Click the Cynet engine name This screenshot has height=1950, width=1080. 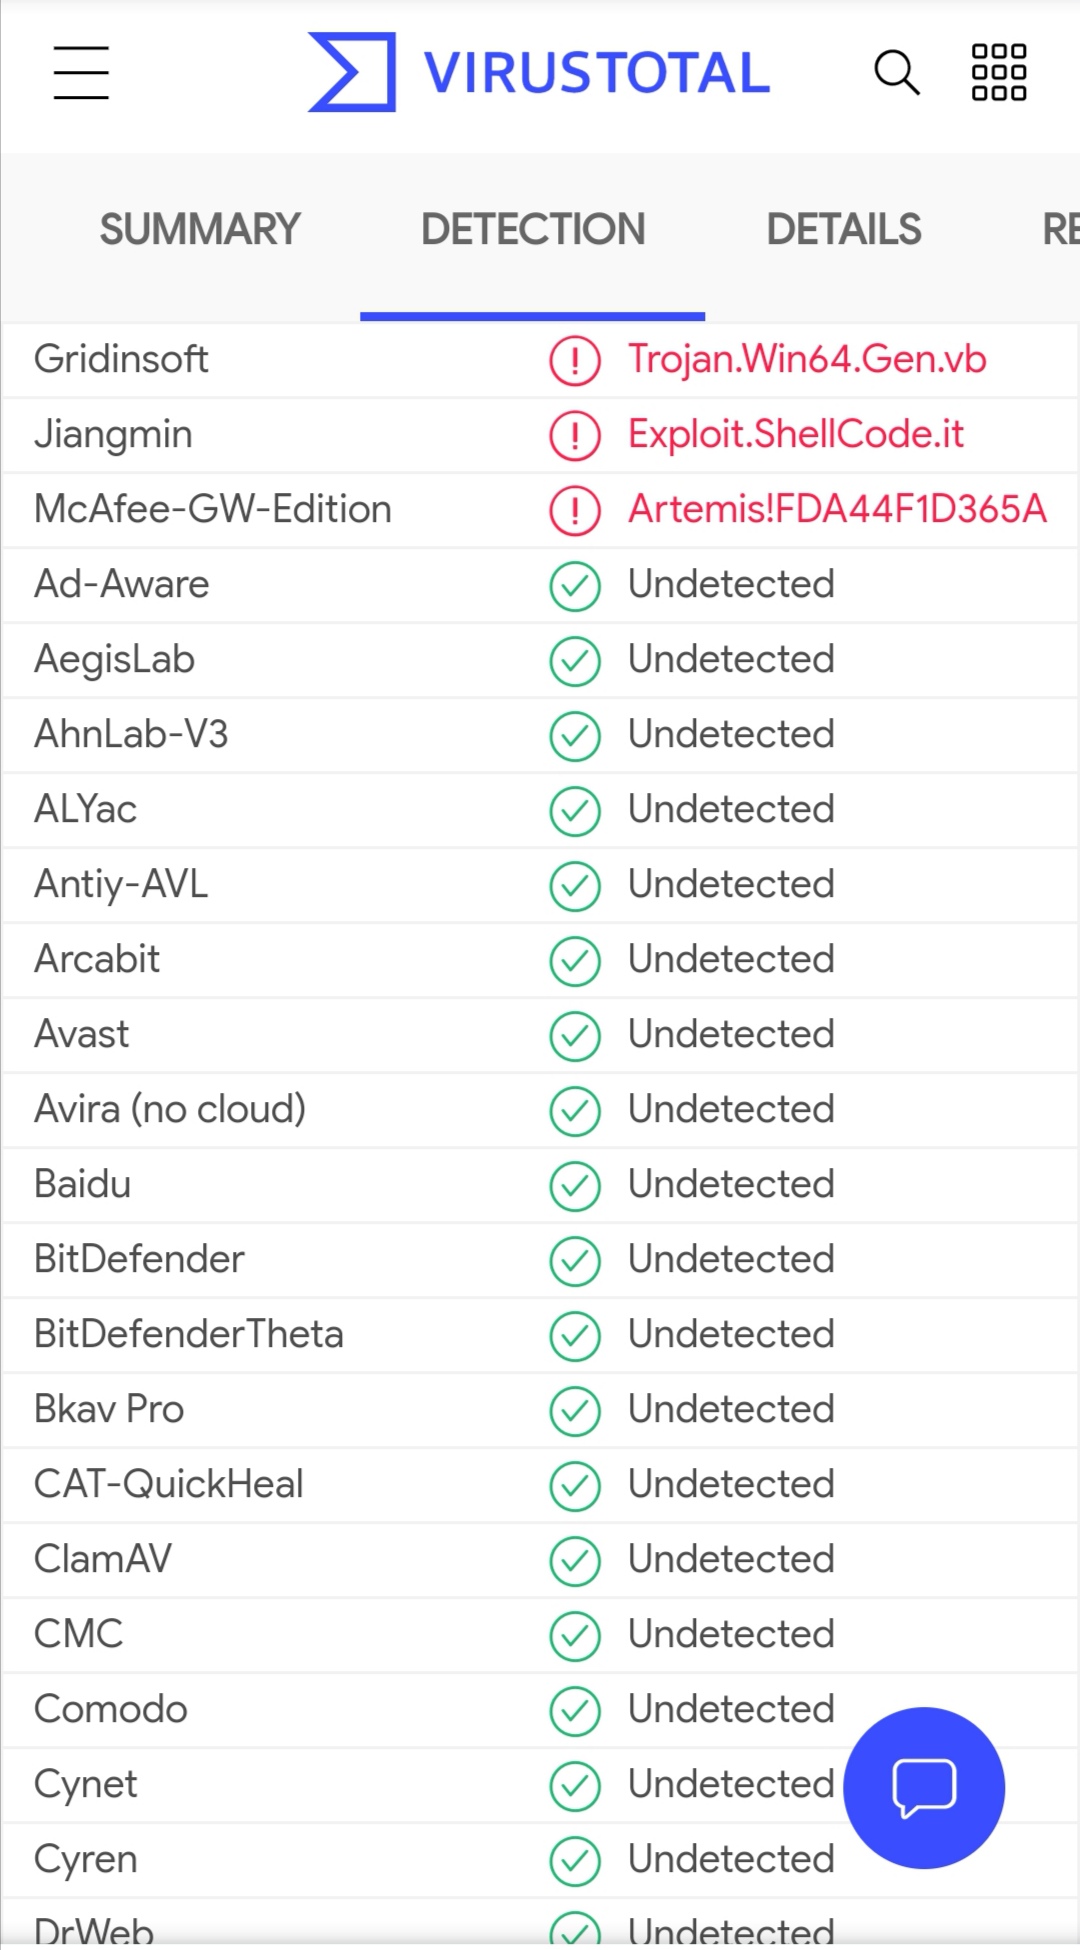pos(85,1784)
